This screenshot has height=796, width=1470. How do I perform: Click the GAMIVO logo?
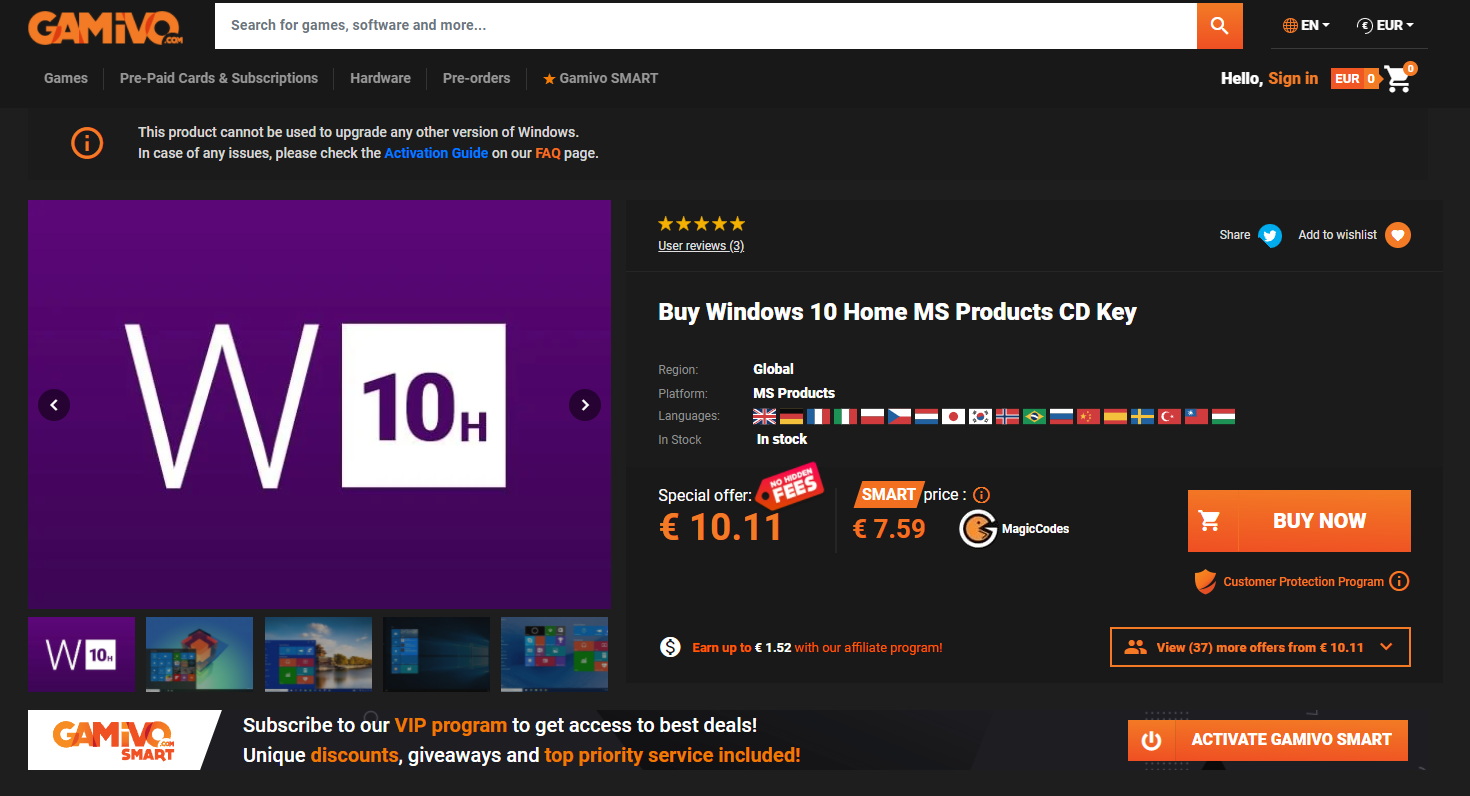pyautogui.click(x=105, y=27)
